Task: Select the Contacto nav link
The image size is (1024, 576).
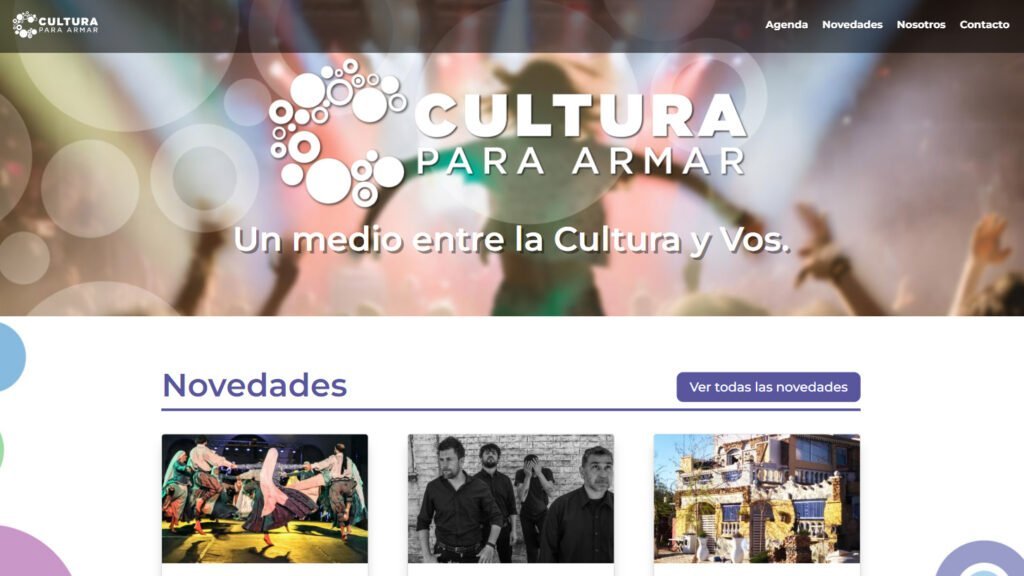Action: click(x=984, y=25)
